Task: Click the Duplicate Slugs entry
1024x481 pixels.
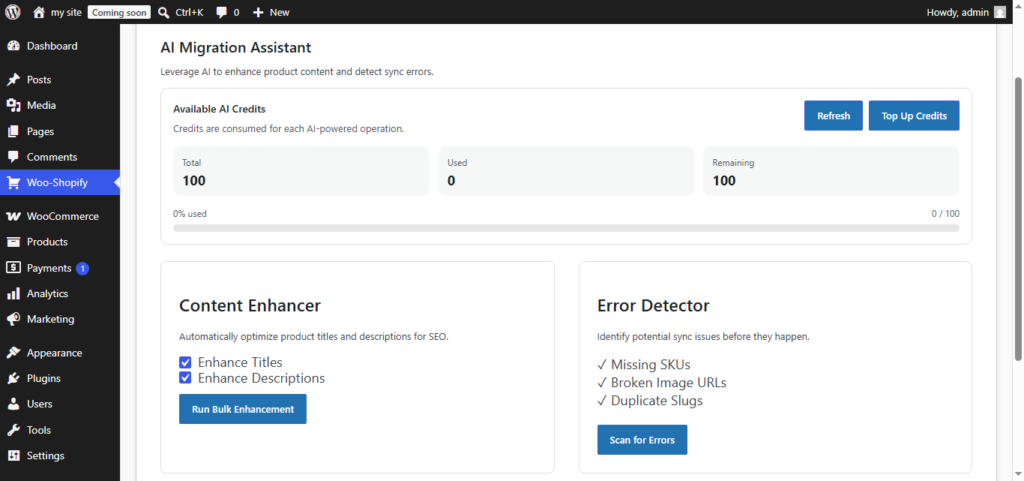Action: (x=650, y=401)
